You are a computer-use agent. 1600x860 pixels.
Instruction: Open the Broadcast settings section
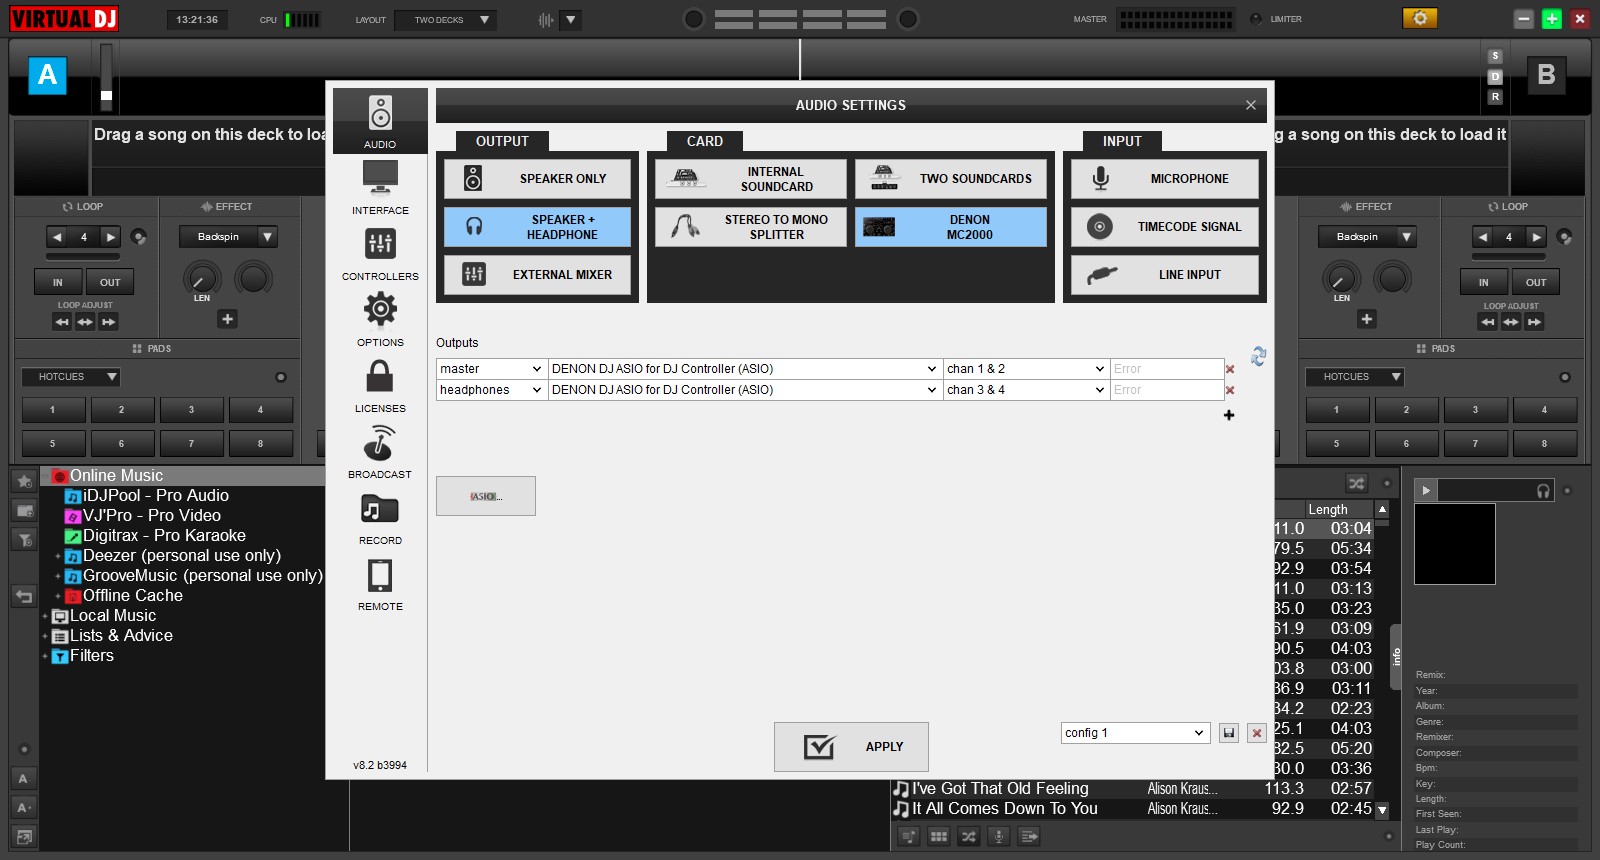click(x=380, y=451)
